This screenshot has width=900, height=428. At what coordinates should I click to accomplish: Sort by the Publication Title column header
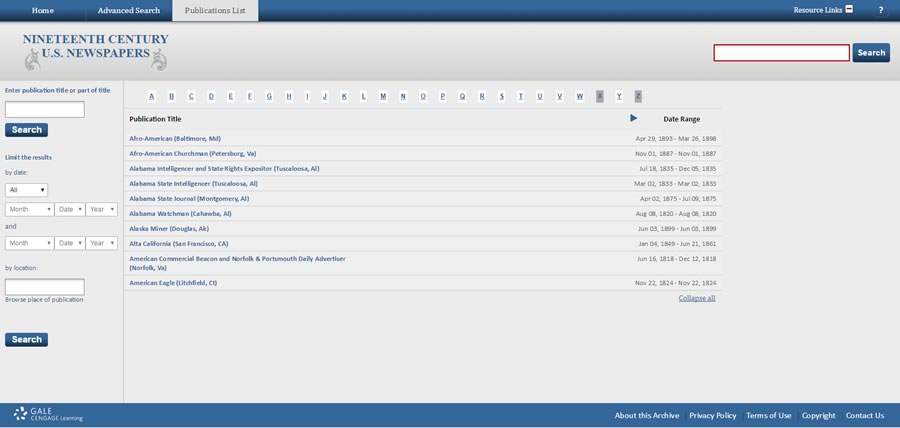pos(155,119)
